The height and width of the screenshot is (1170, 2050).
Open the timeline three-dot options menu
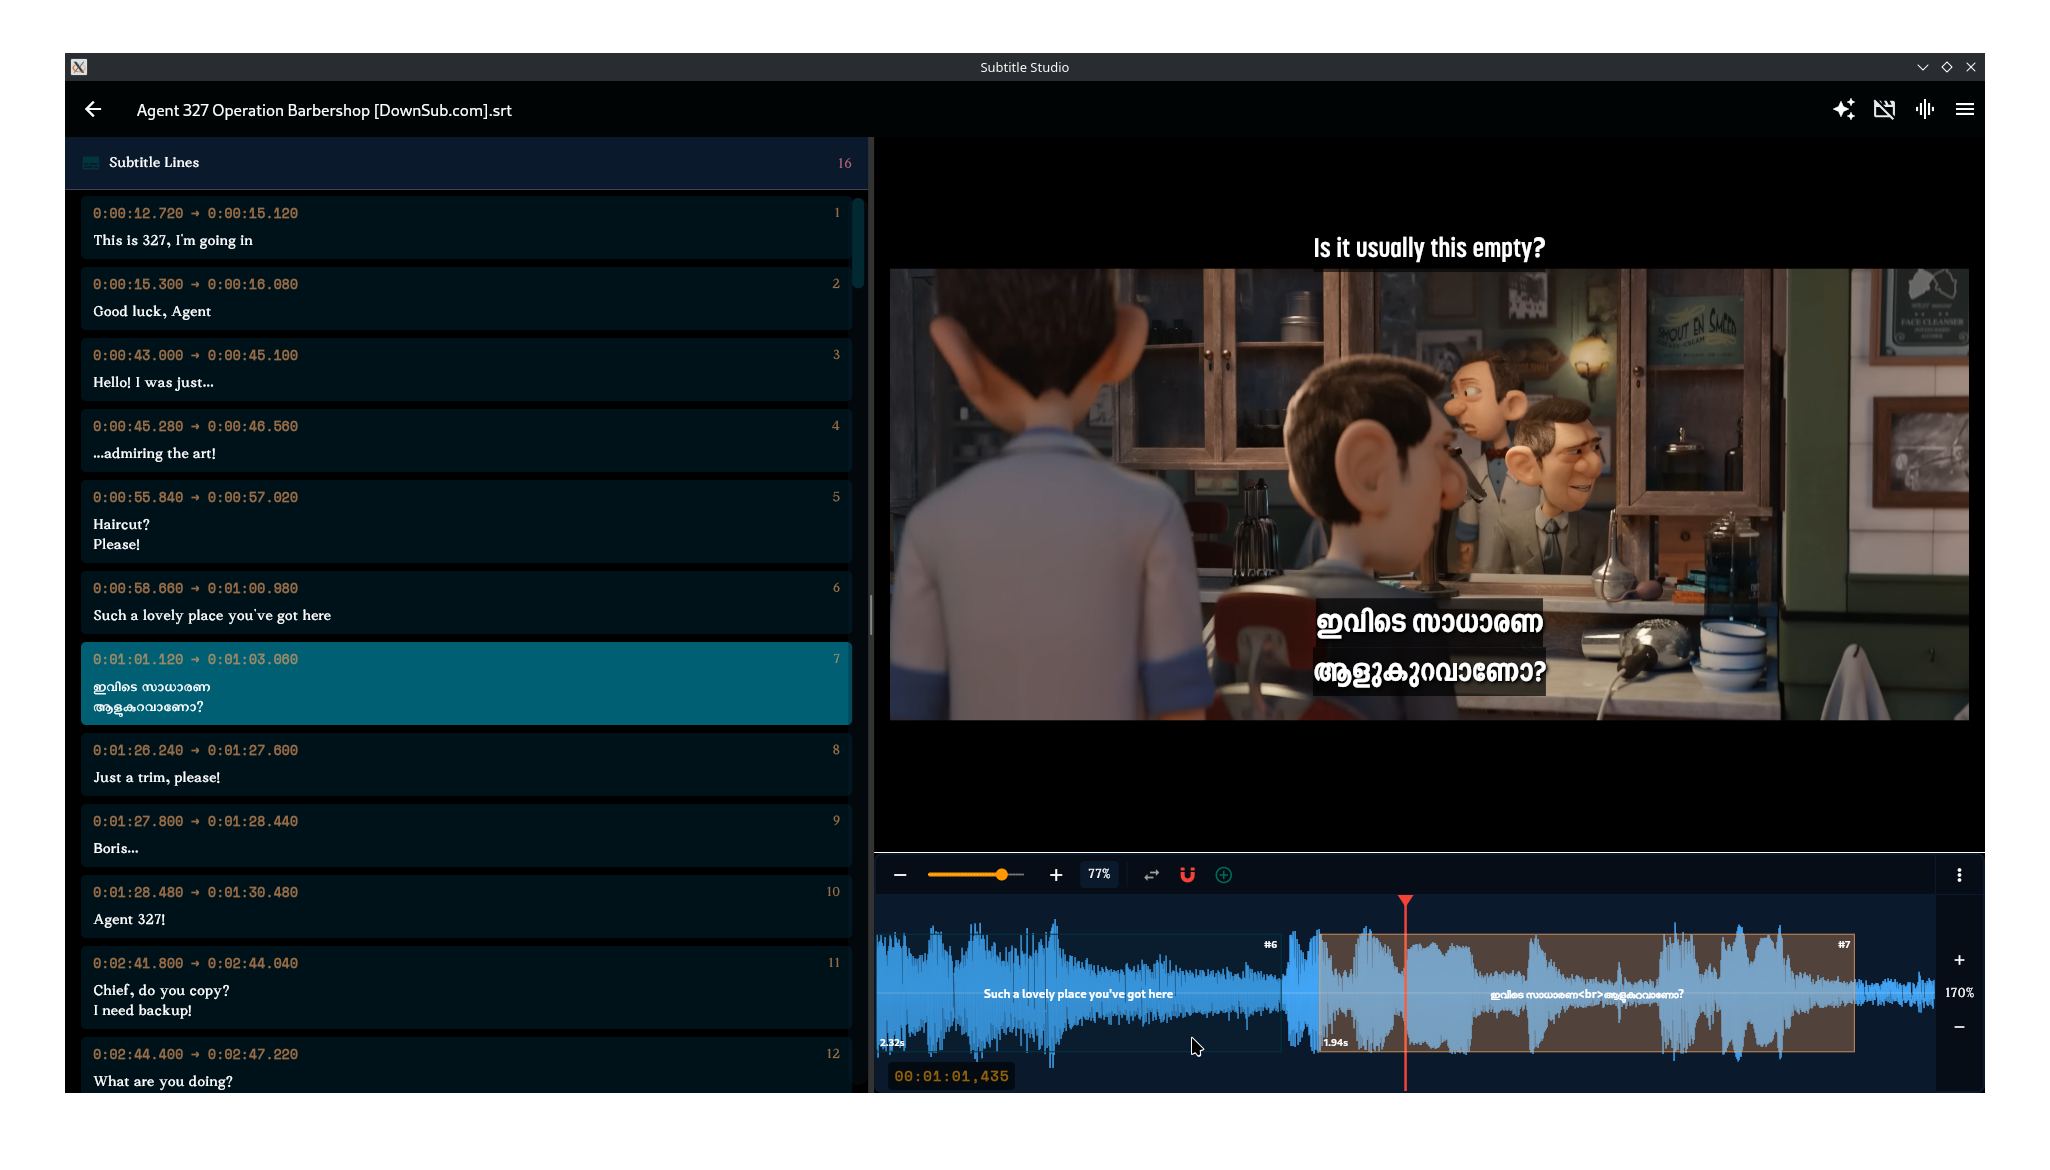click(x=1959, y=875)
